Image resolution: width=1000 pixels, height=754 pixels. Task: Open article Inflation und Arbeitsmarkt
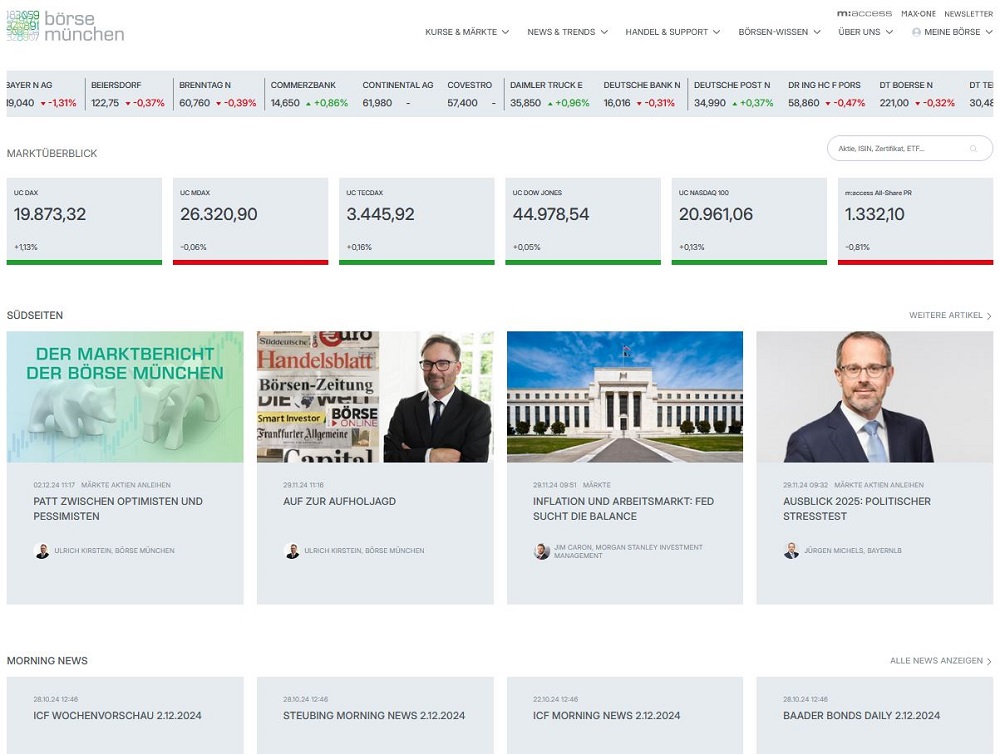(623, 509)
